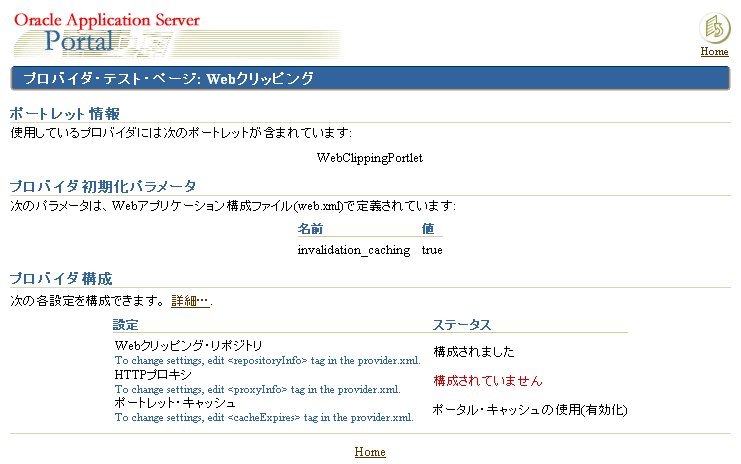Select the WebClippingPortlet text
The height and width of the screenshot is (464, 741).
[370, 158]
